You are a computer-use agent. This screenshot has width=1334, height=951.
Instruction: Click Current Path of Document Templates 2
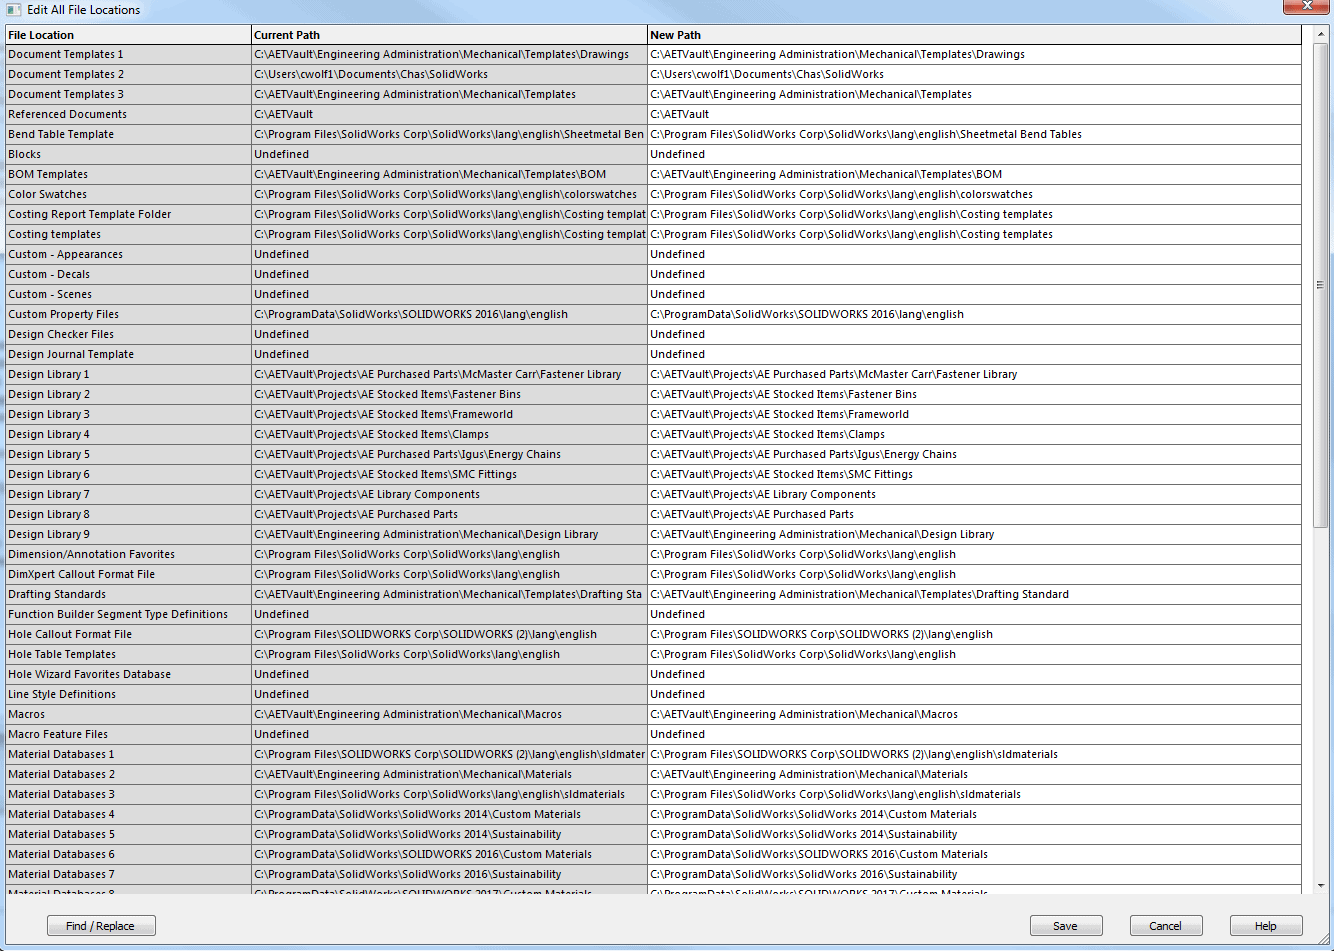click(449, 74)
